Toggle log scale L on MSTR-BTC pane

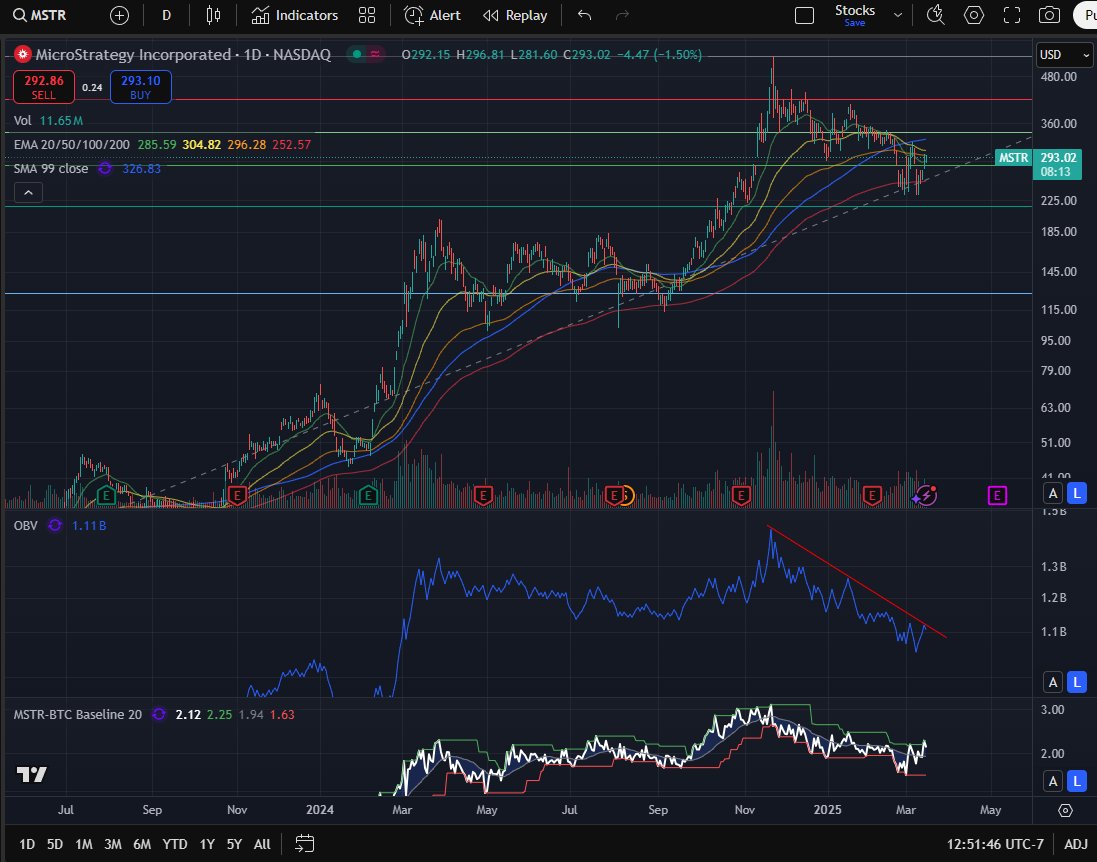[x=1077, y=781]
